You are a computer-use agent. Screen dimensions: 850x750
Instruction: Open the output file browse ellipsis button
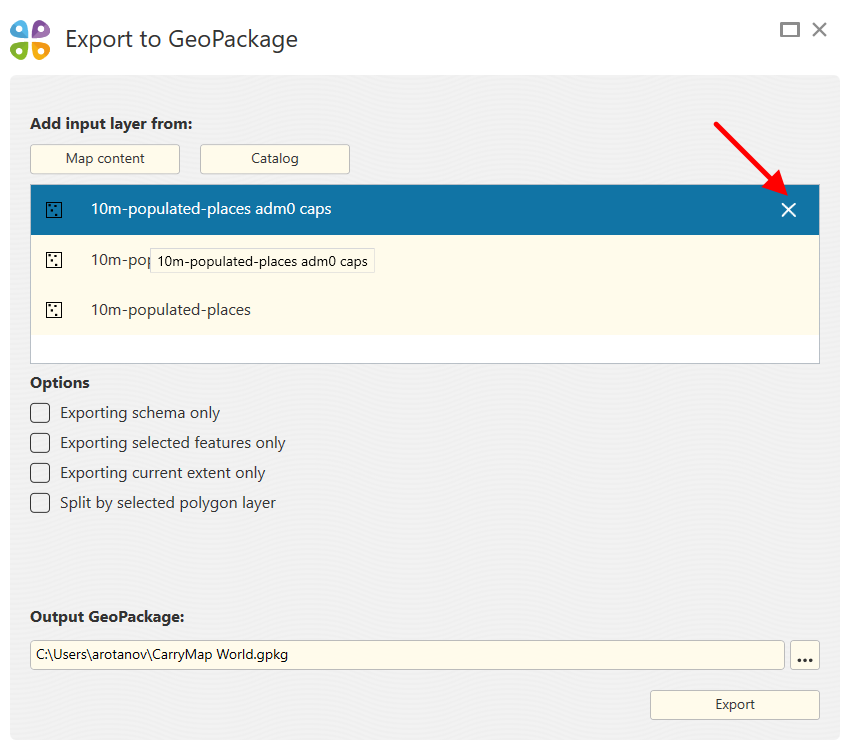[805, 655]
